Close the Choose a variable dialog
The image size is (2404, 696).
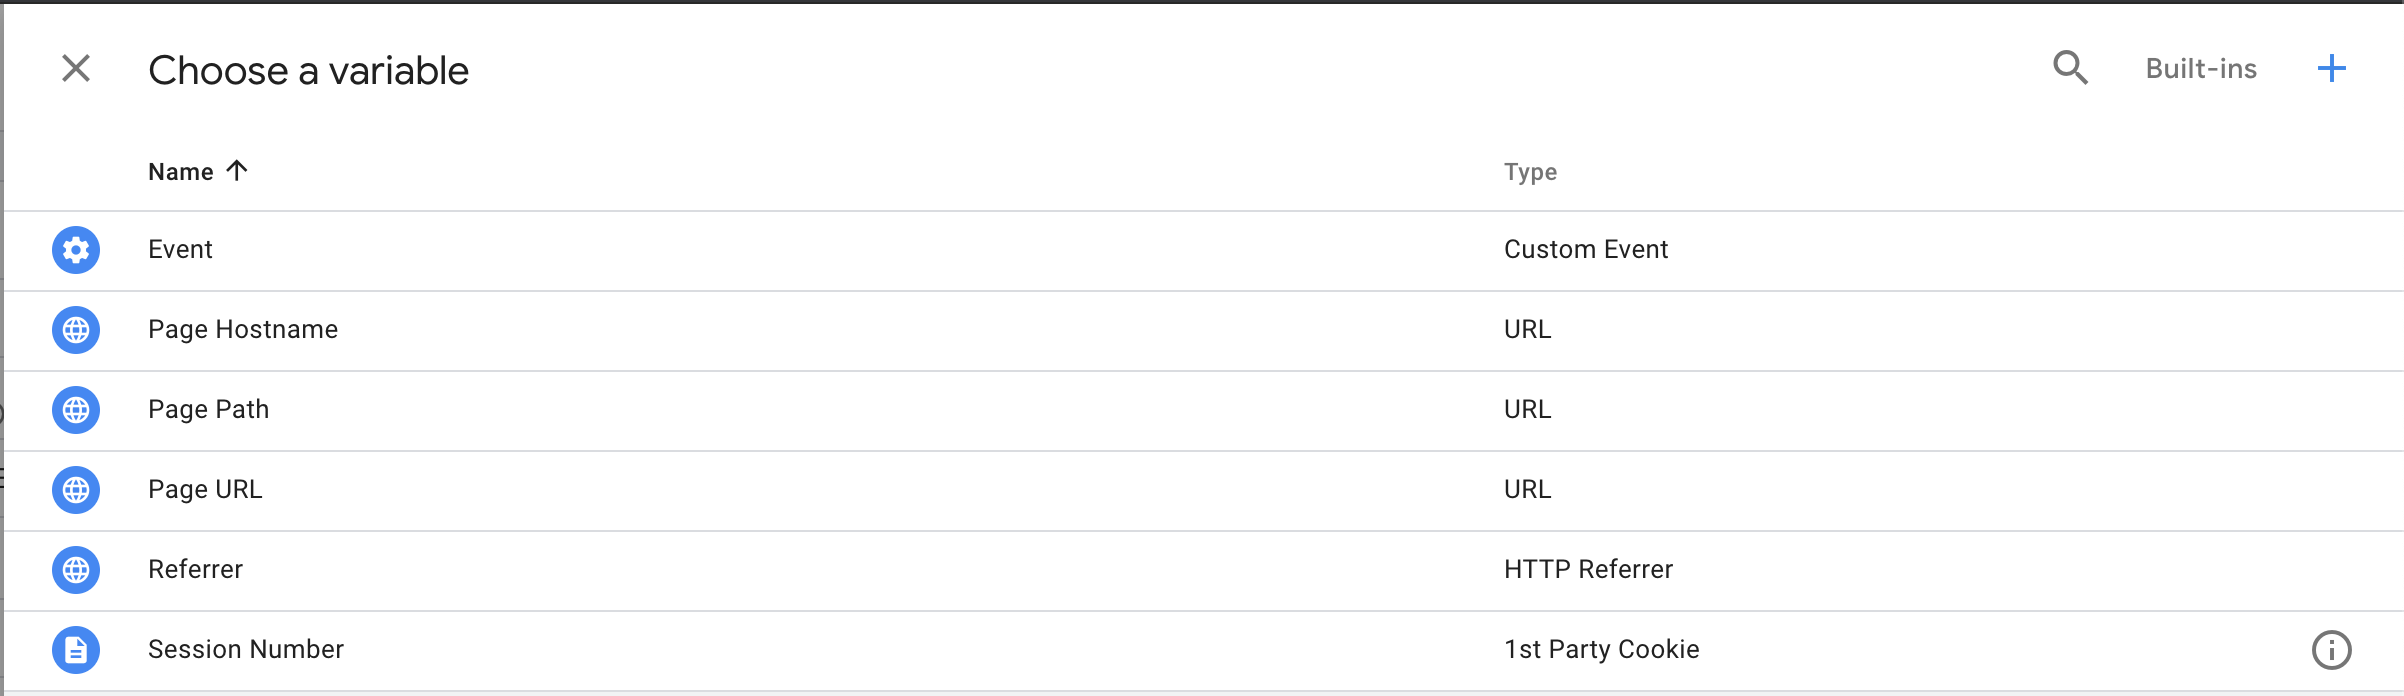75,68
